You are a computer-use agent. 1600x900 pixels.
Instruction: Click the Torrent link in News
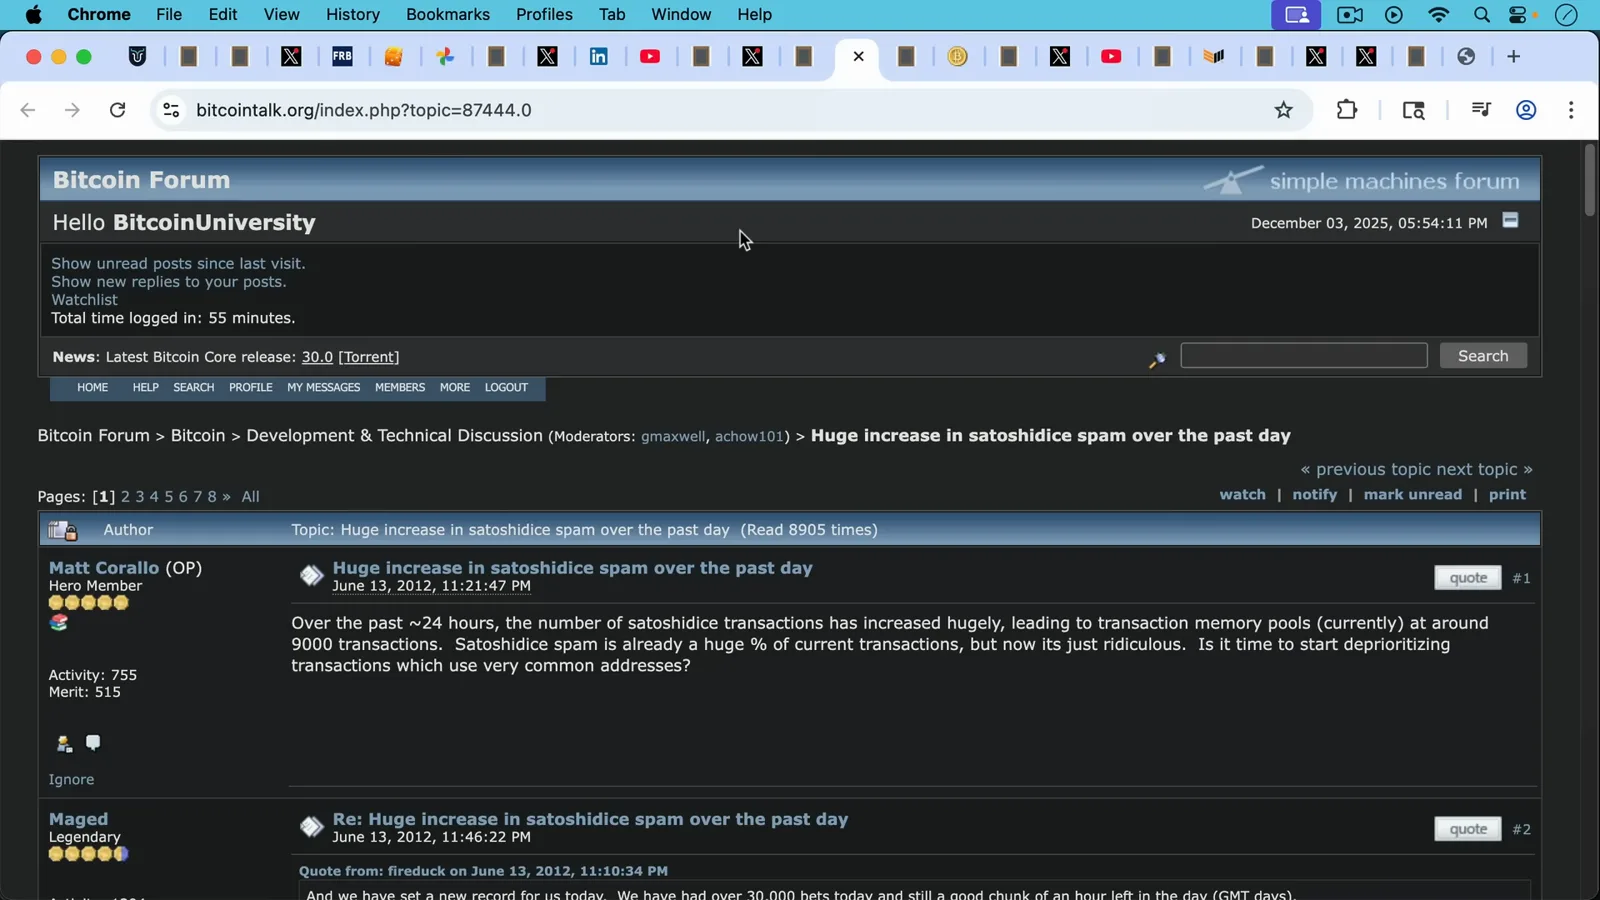(x=369, y=357)
